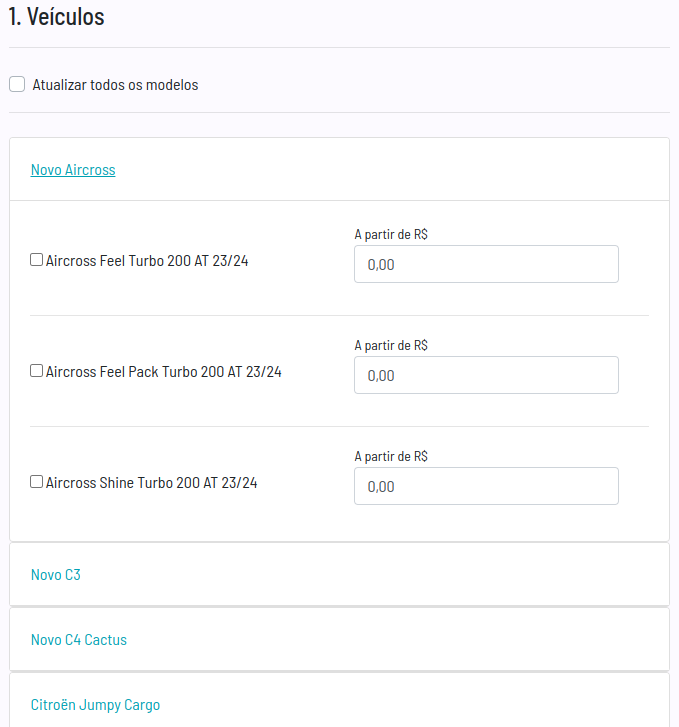Image resolution: width=679 pixels, height=727 pixels.
Task: Click the '1. Veículos' heading
Action: point(57,16)
